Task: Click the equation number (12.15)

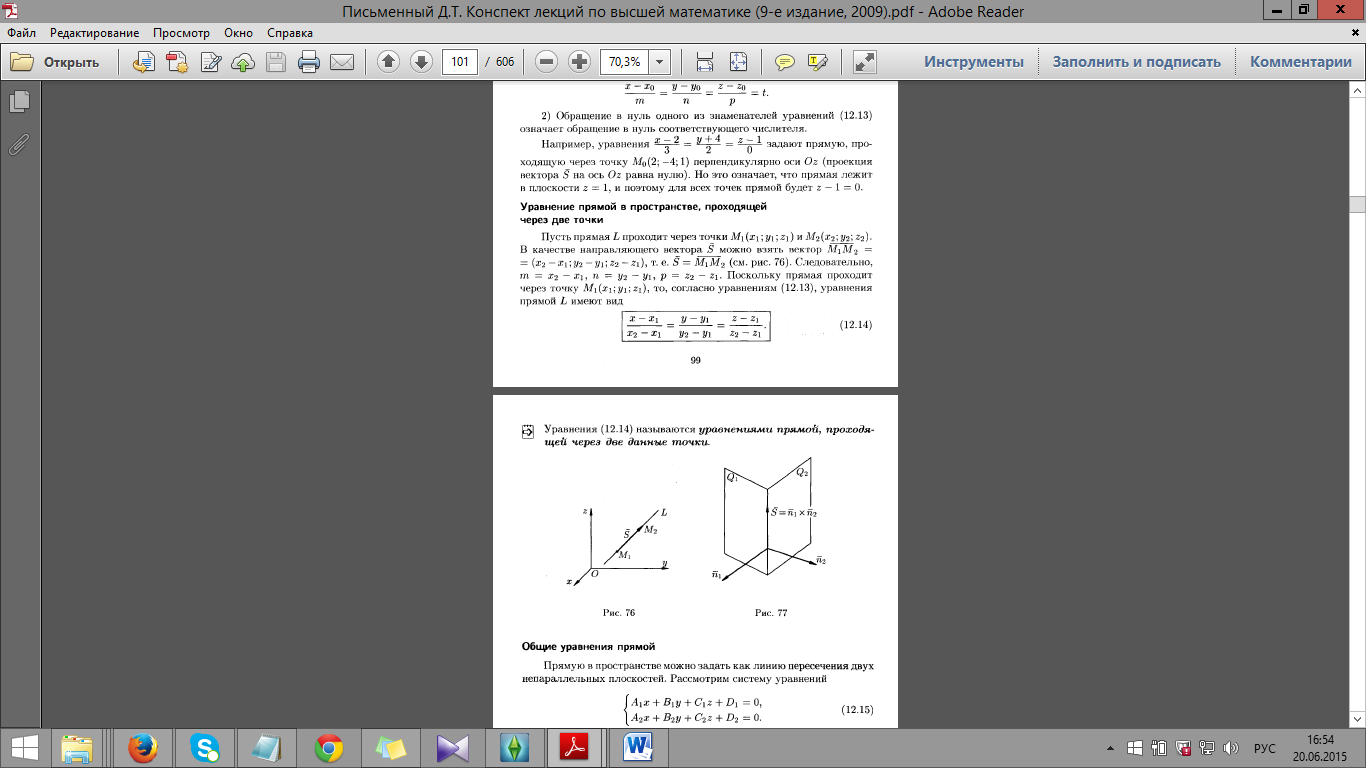Action: click(856, 710)
